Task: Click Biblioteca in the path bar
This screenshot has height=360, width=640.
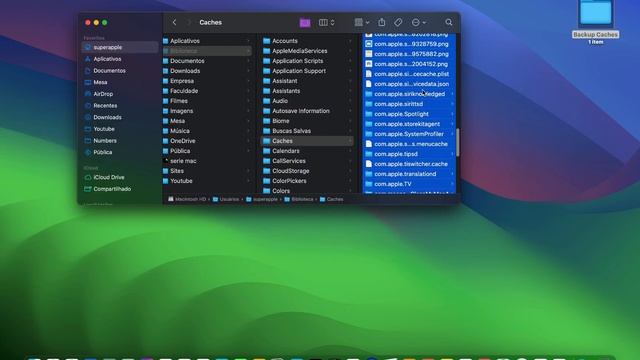Action: [x=299, y=199]
